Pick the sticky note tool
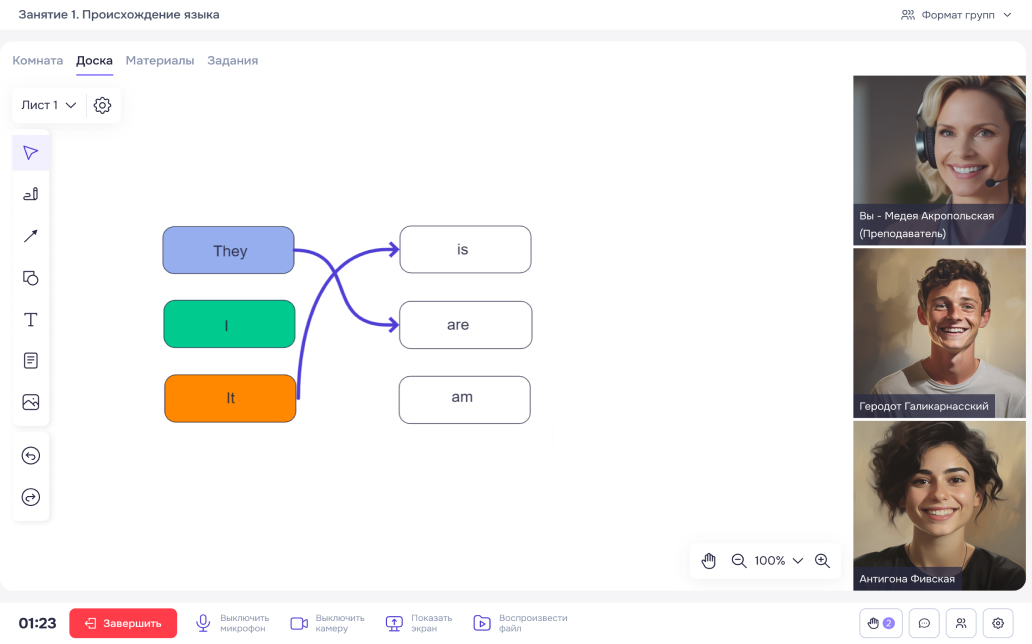This screenshot has width=1032, height=644. [x=31, y=361]
